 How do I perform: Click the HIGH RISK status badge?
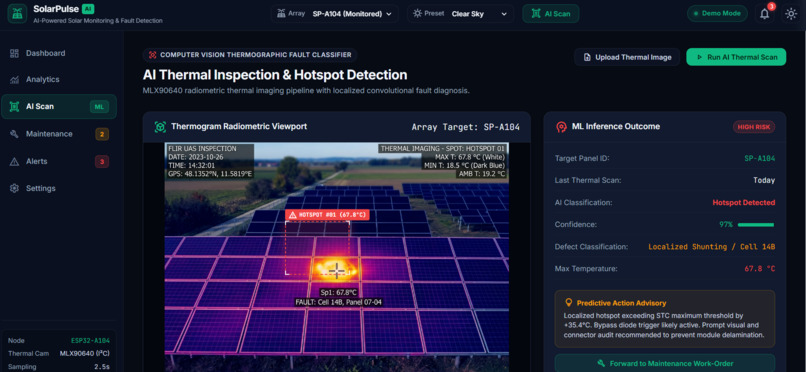(x=754, y=127)
